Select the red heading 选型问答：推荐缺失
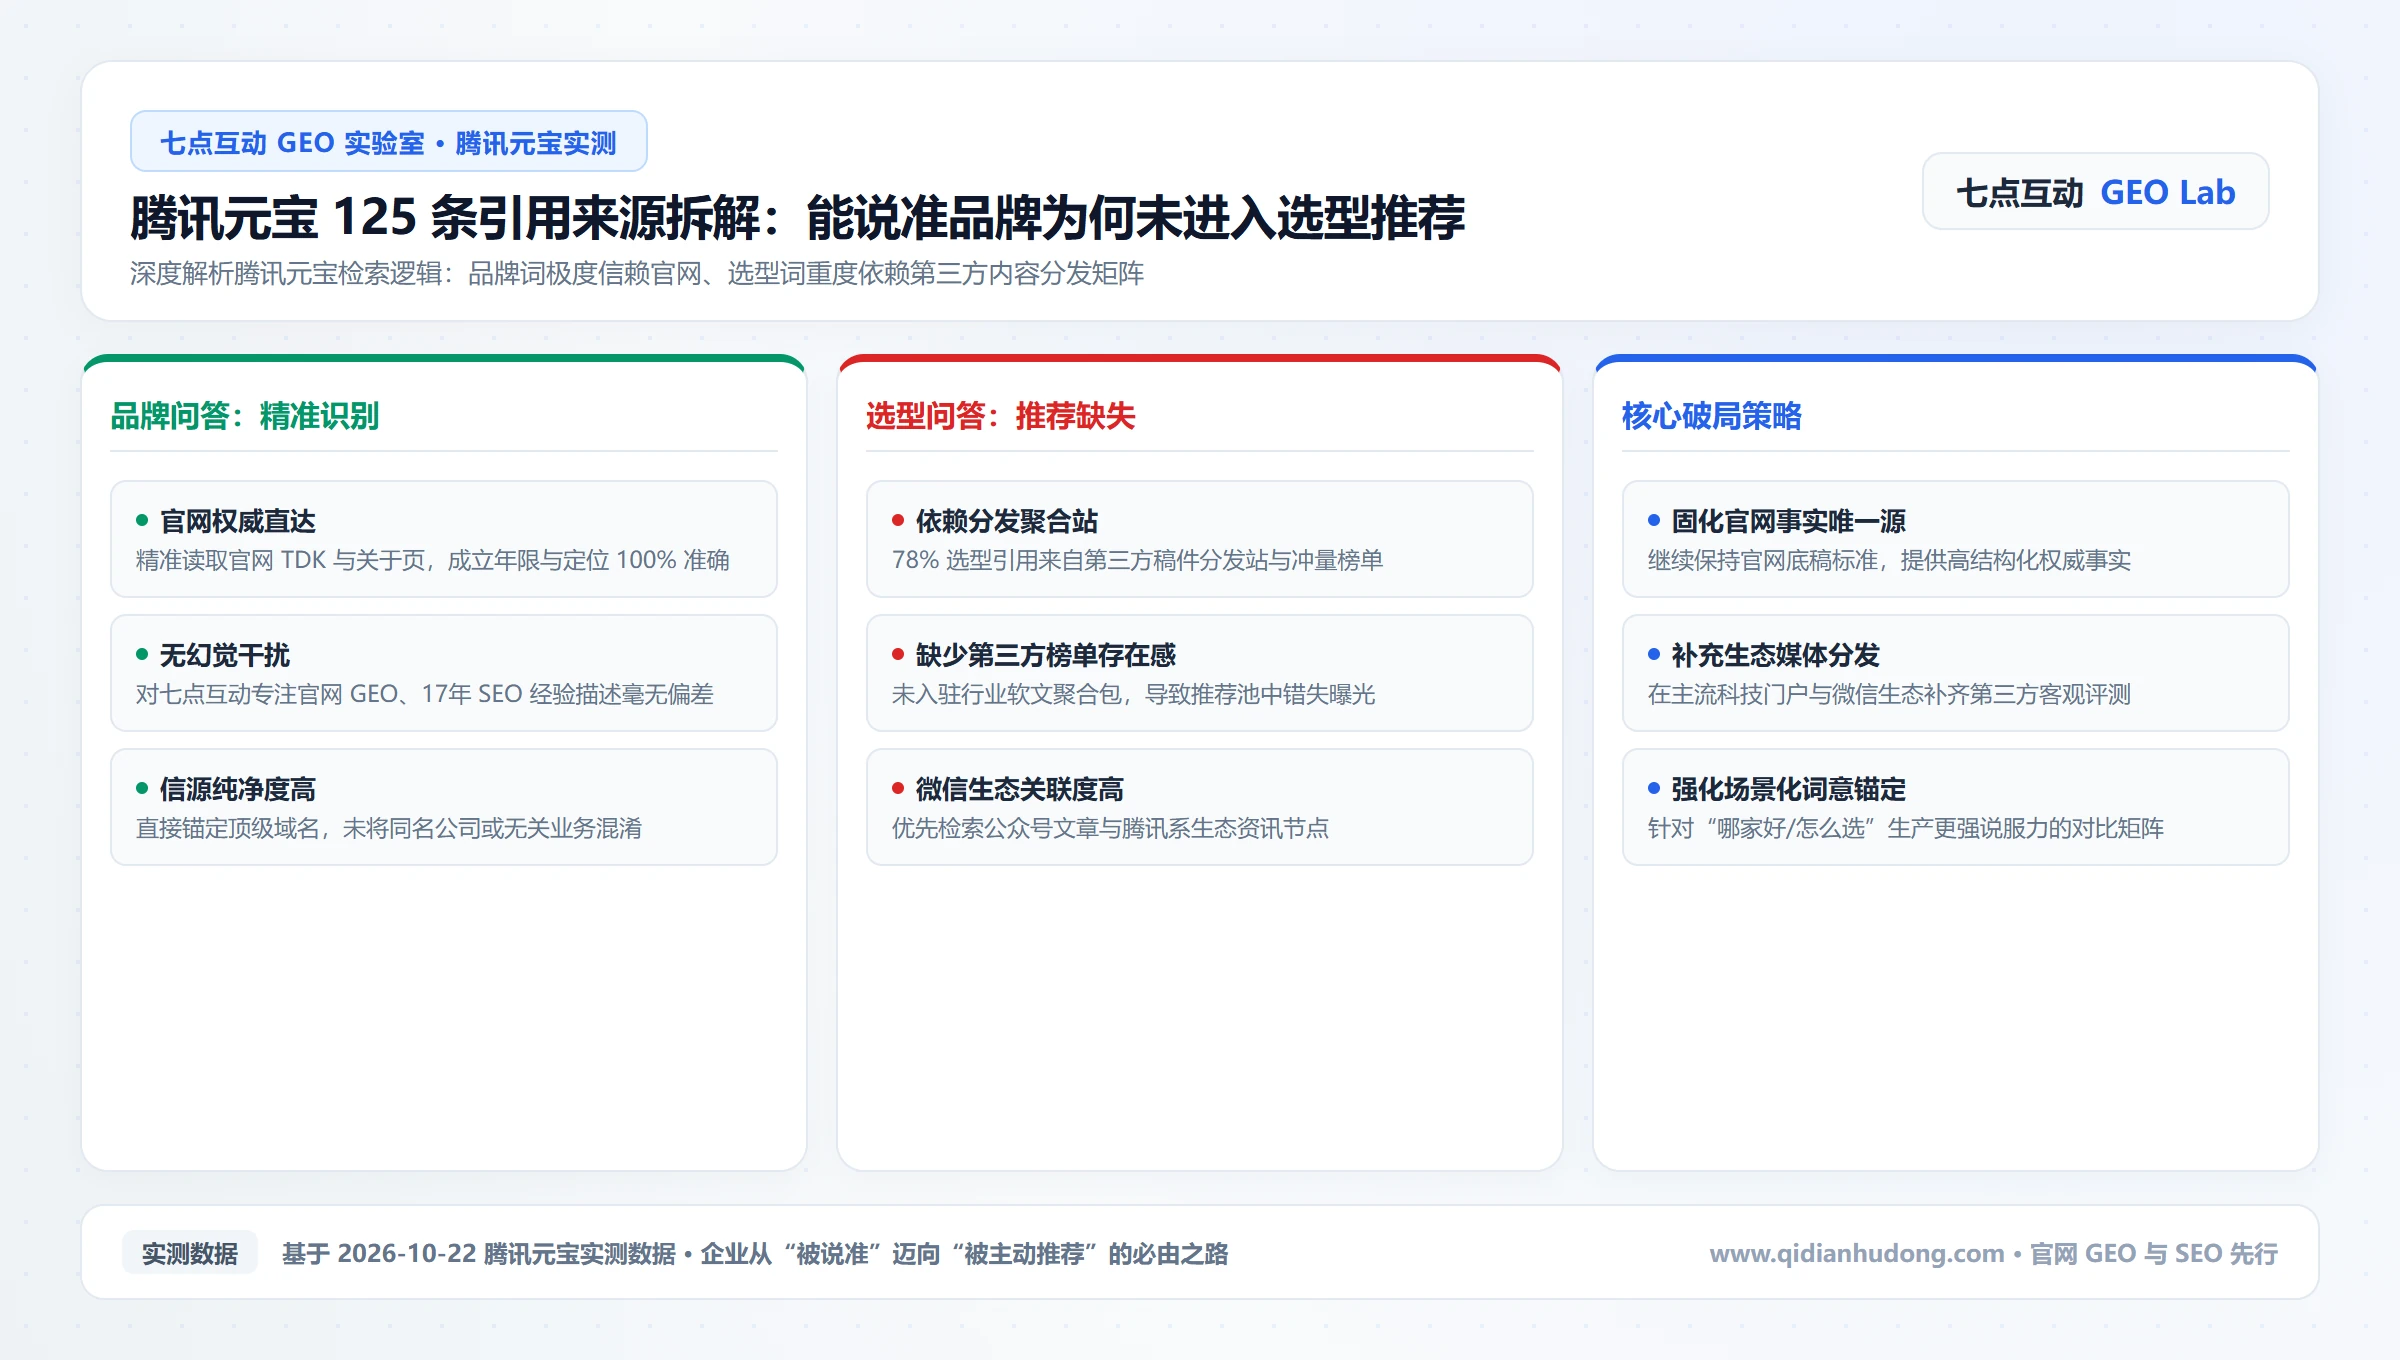This screenshot has width=2400, height=1360. (1001, 416)
